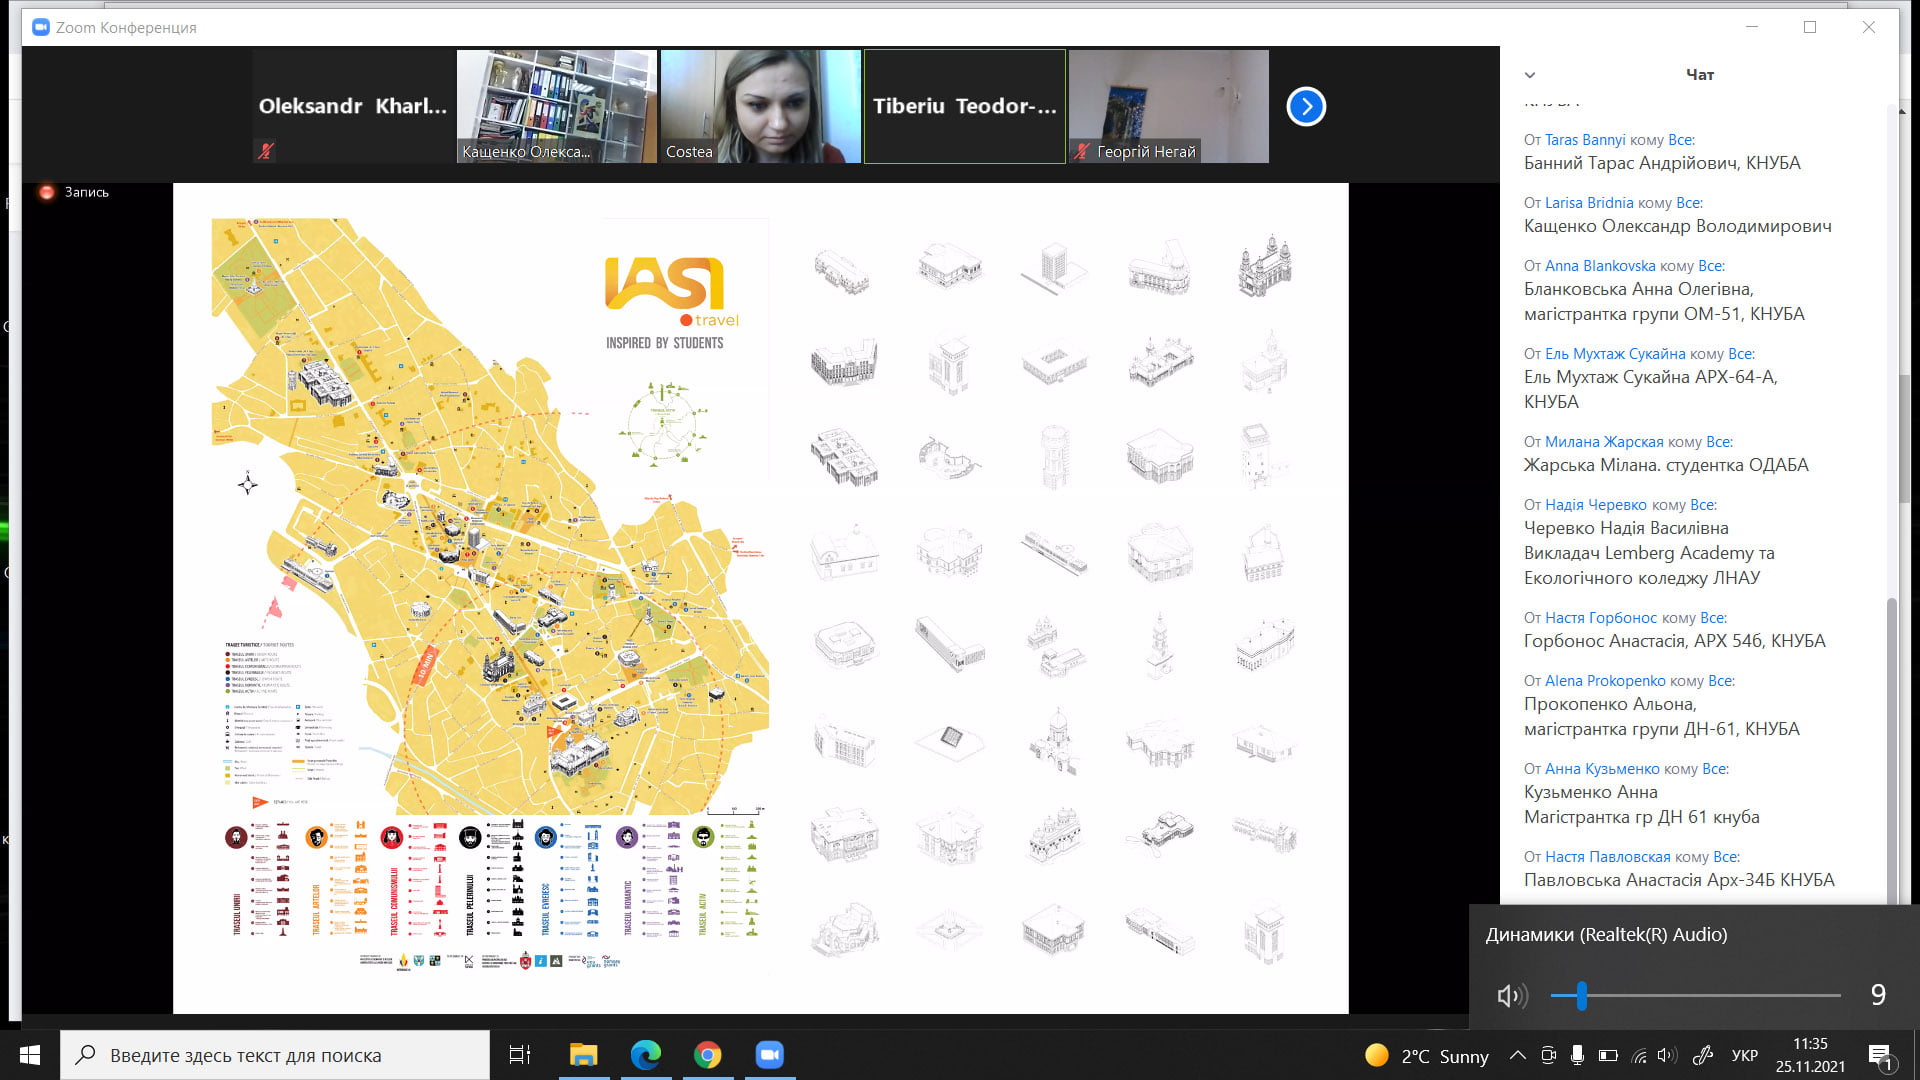The height and width of the screenshot is (1080, 1920).
Task: Click the chat panel scrollbar
Action: pyautogui.click(x=1891, y=750)
